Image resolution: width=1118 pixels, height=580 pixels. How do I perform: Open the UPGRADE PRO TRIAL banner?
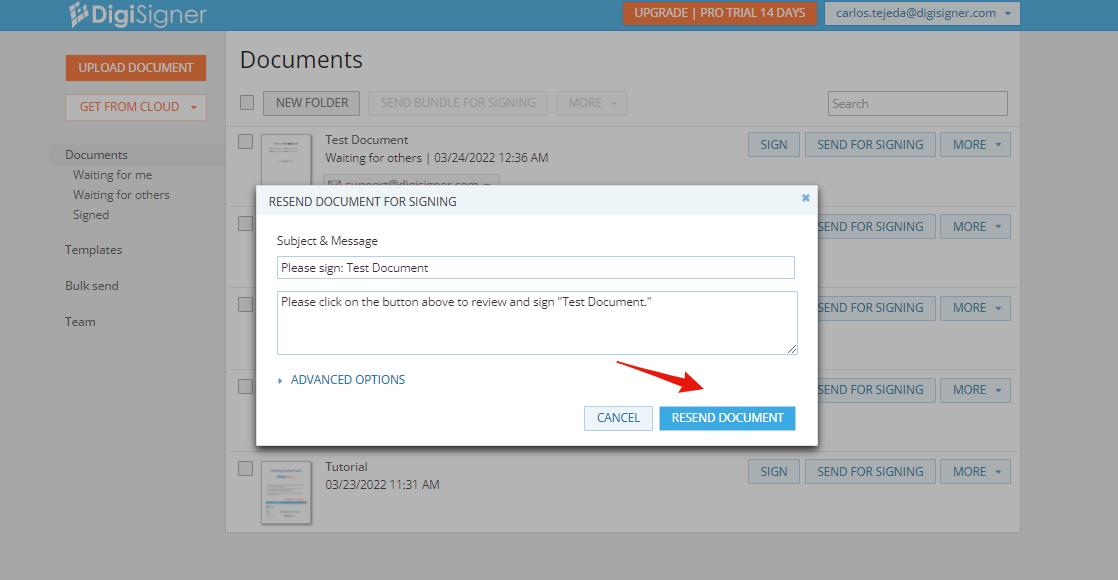click(719, 13)
